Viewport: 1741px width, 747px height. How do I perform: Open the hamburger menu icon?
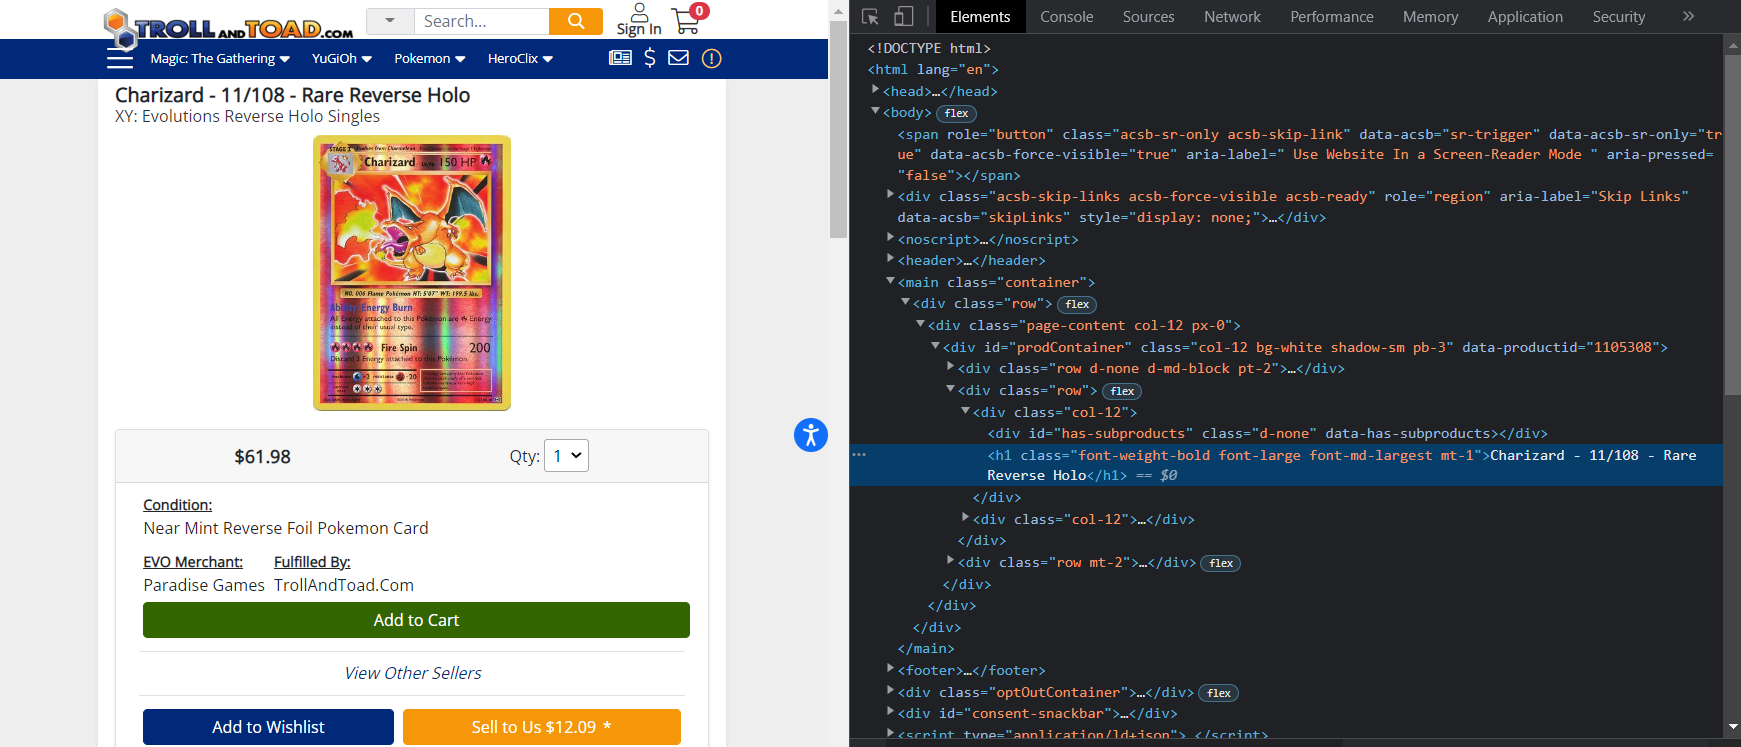120,59
